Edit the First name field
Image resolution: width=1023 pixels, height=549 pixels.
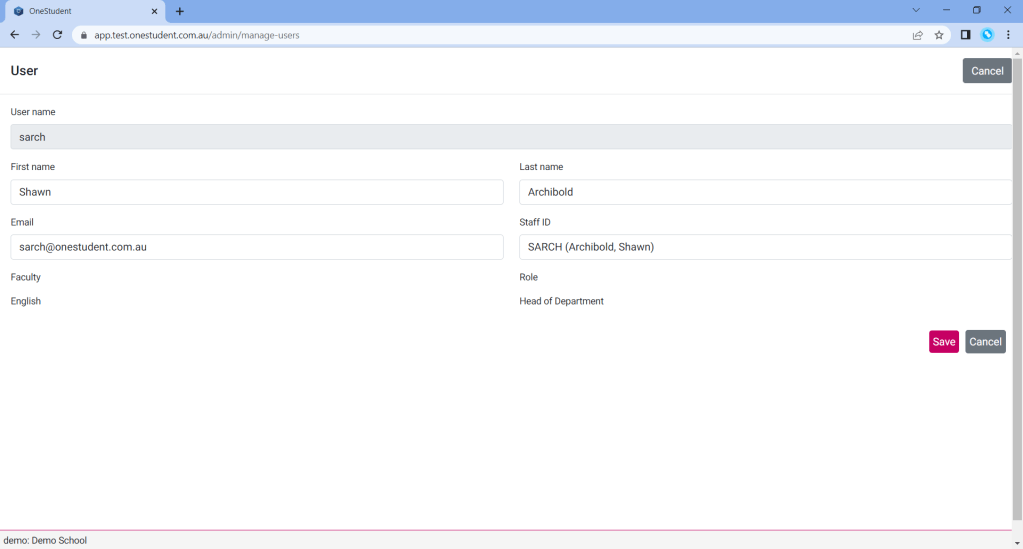point(257,192)
